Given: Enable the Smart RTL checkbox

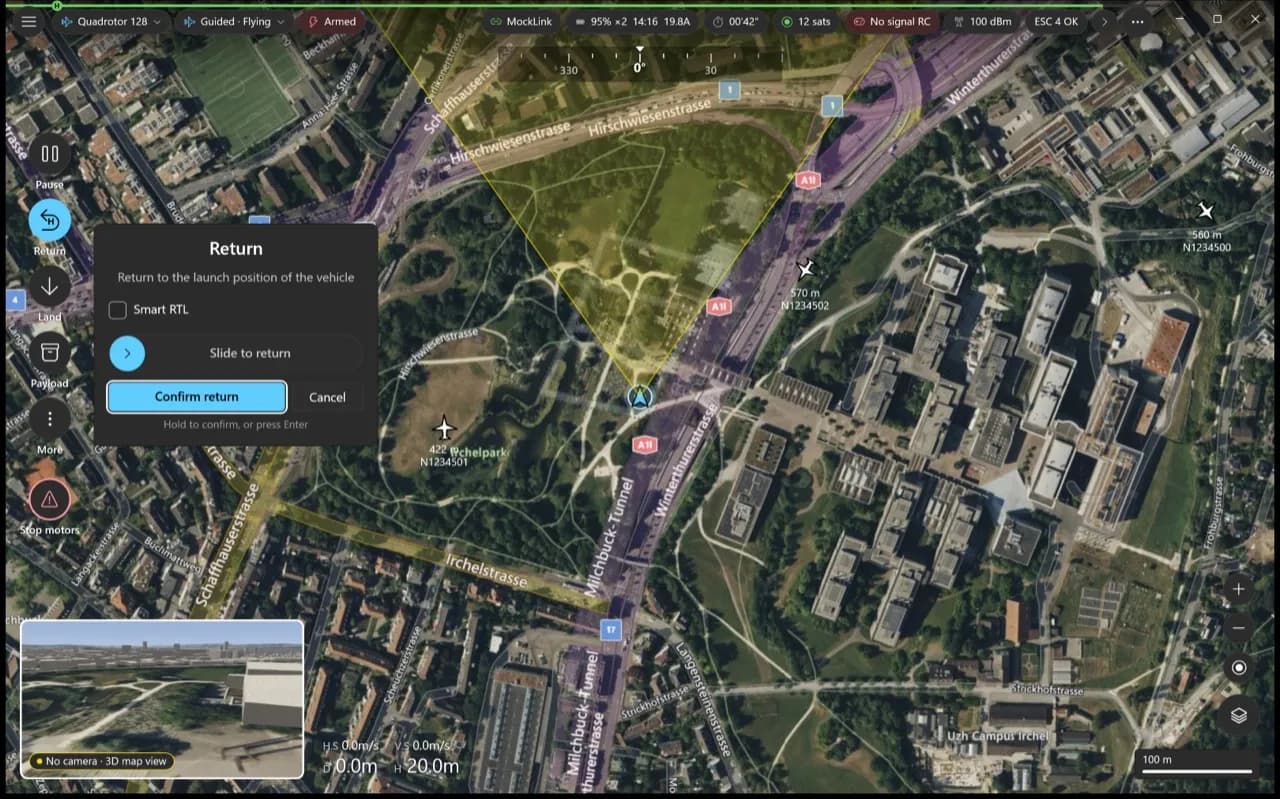Looking at the screenshot, I should tap(118, 310).
